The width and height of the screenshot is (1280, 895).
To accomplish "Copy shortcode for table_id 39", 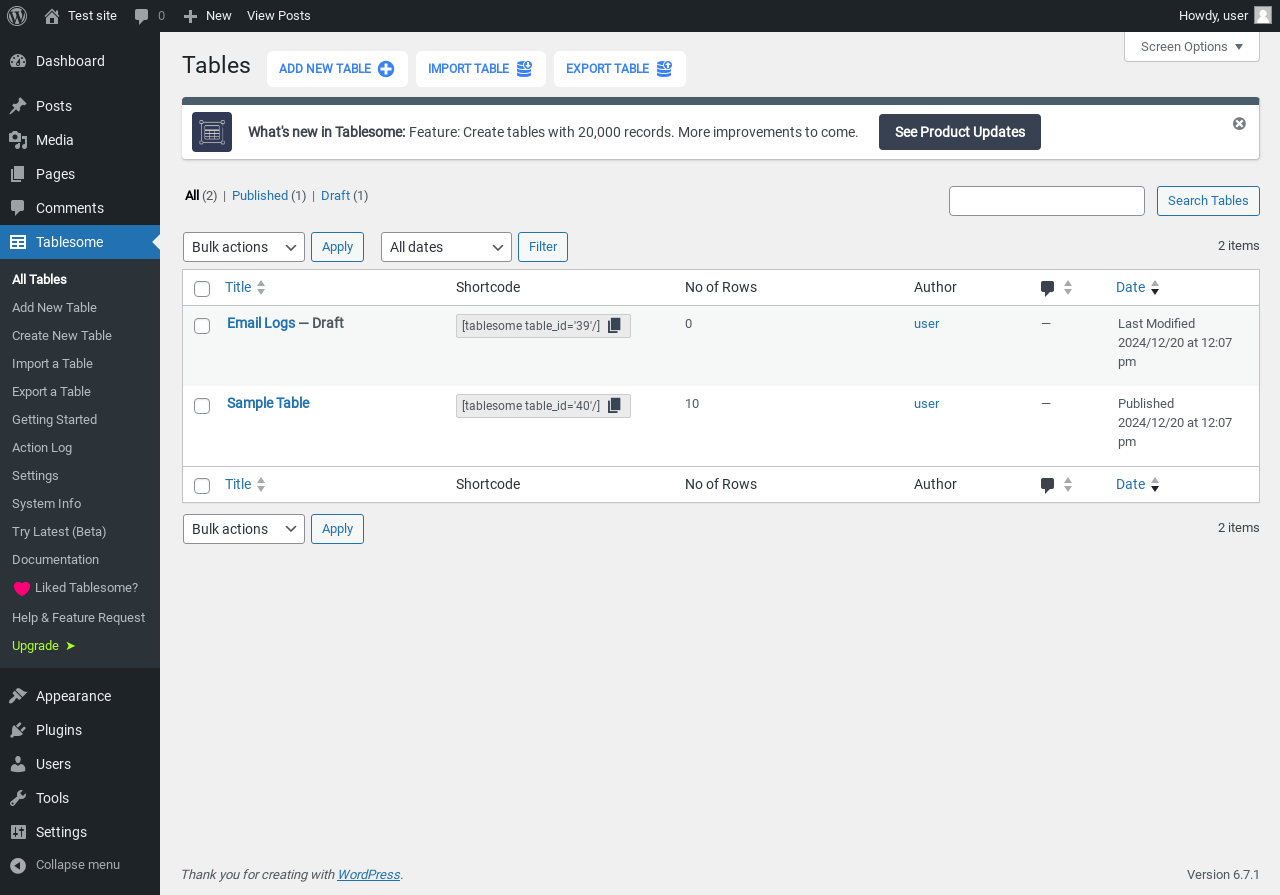I will pyautogui.click(x=614, y=325).
